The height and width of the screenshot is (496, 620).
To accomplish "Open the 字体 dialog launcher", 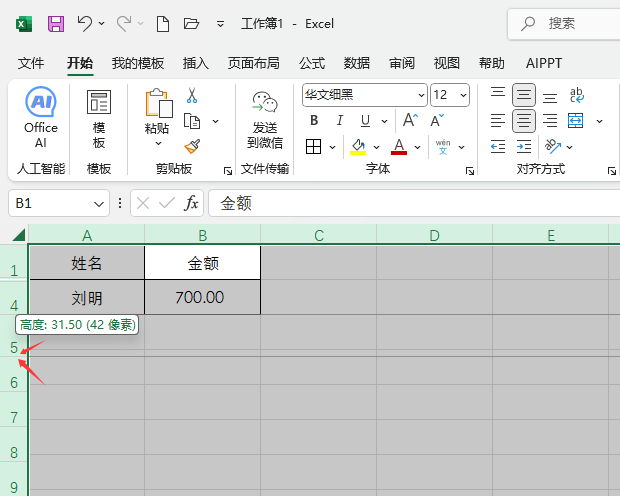I will click(470, 171).
